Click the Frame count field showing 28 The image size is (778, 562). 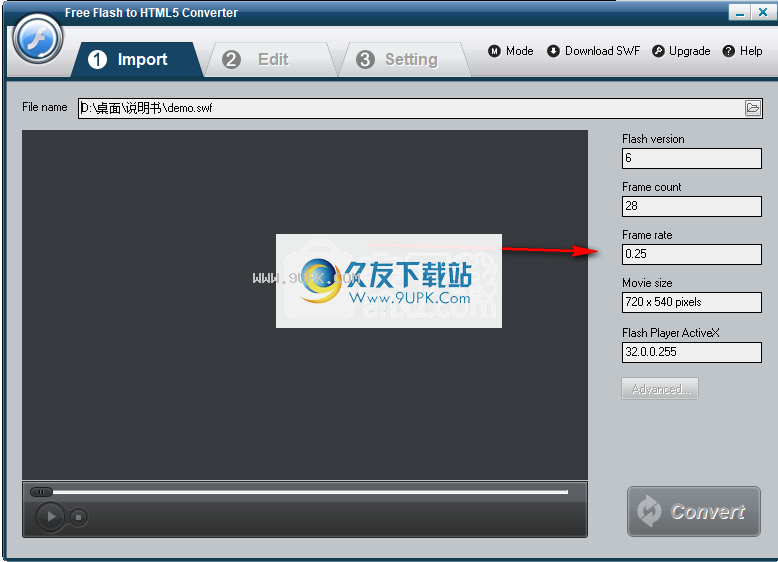pyautogui.click(x=692, y=206)
